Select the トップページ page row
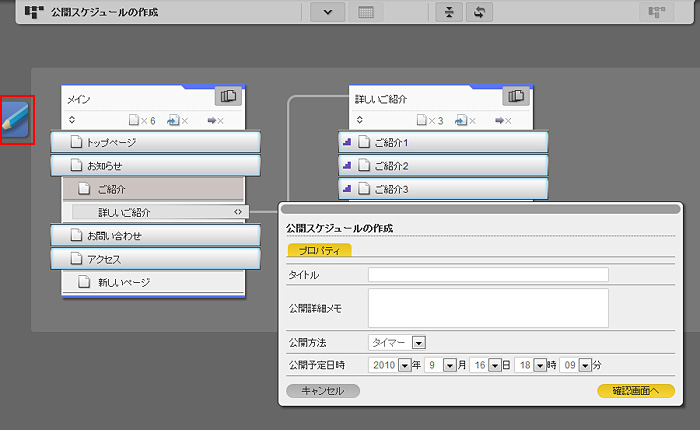Viewport: 700px width, 430px height. [x=155, y=142]
